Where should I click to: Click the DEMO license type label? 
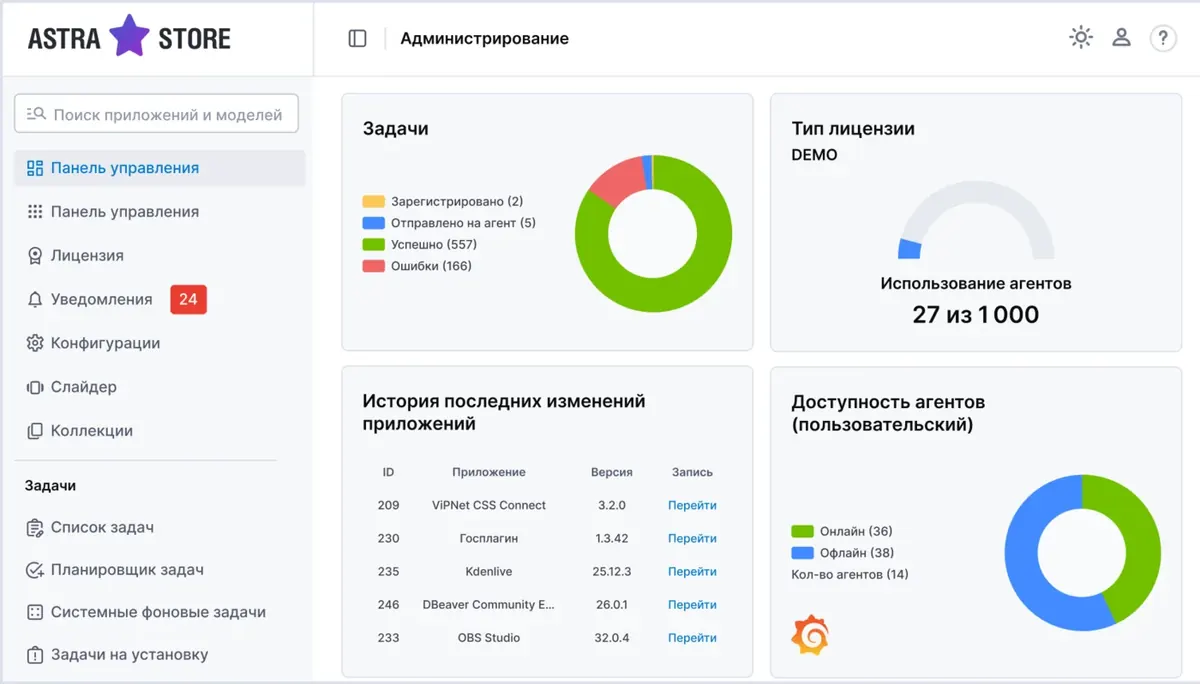pyautogui.click(x=814, y=155)
